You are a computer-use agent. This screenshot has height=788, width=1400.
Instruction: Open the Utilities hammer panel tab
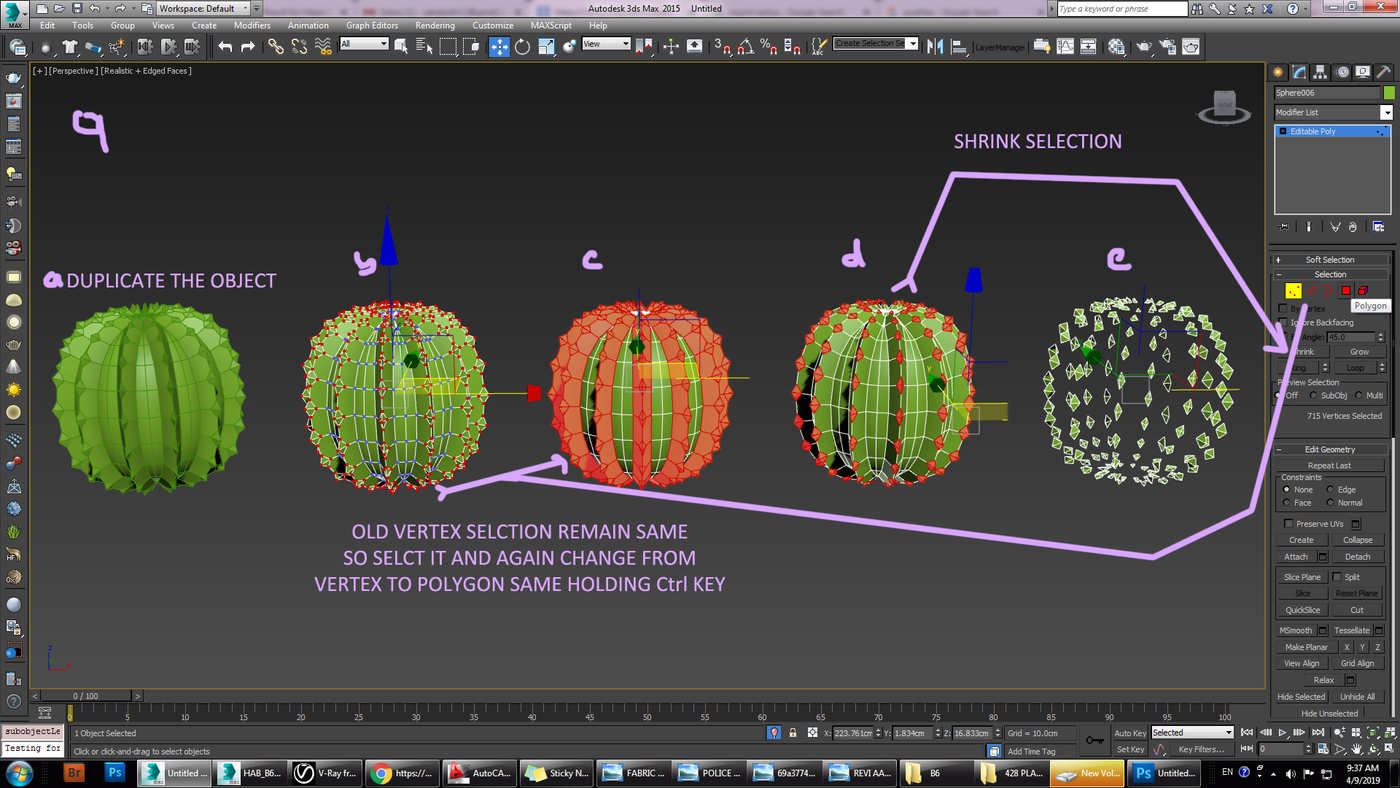pyautogui.click(x=1385, y=72)
